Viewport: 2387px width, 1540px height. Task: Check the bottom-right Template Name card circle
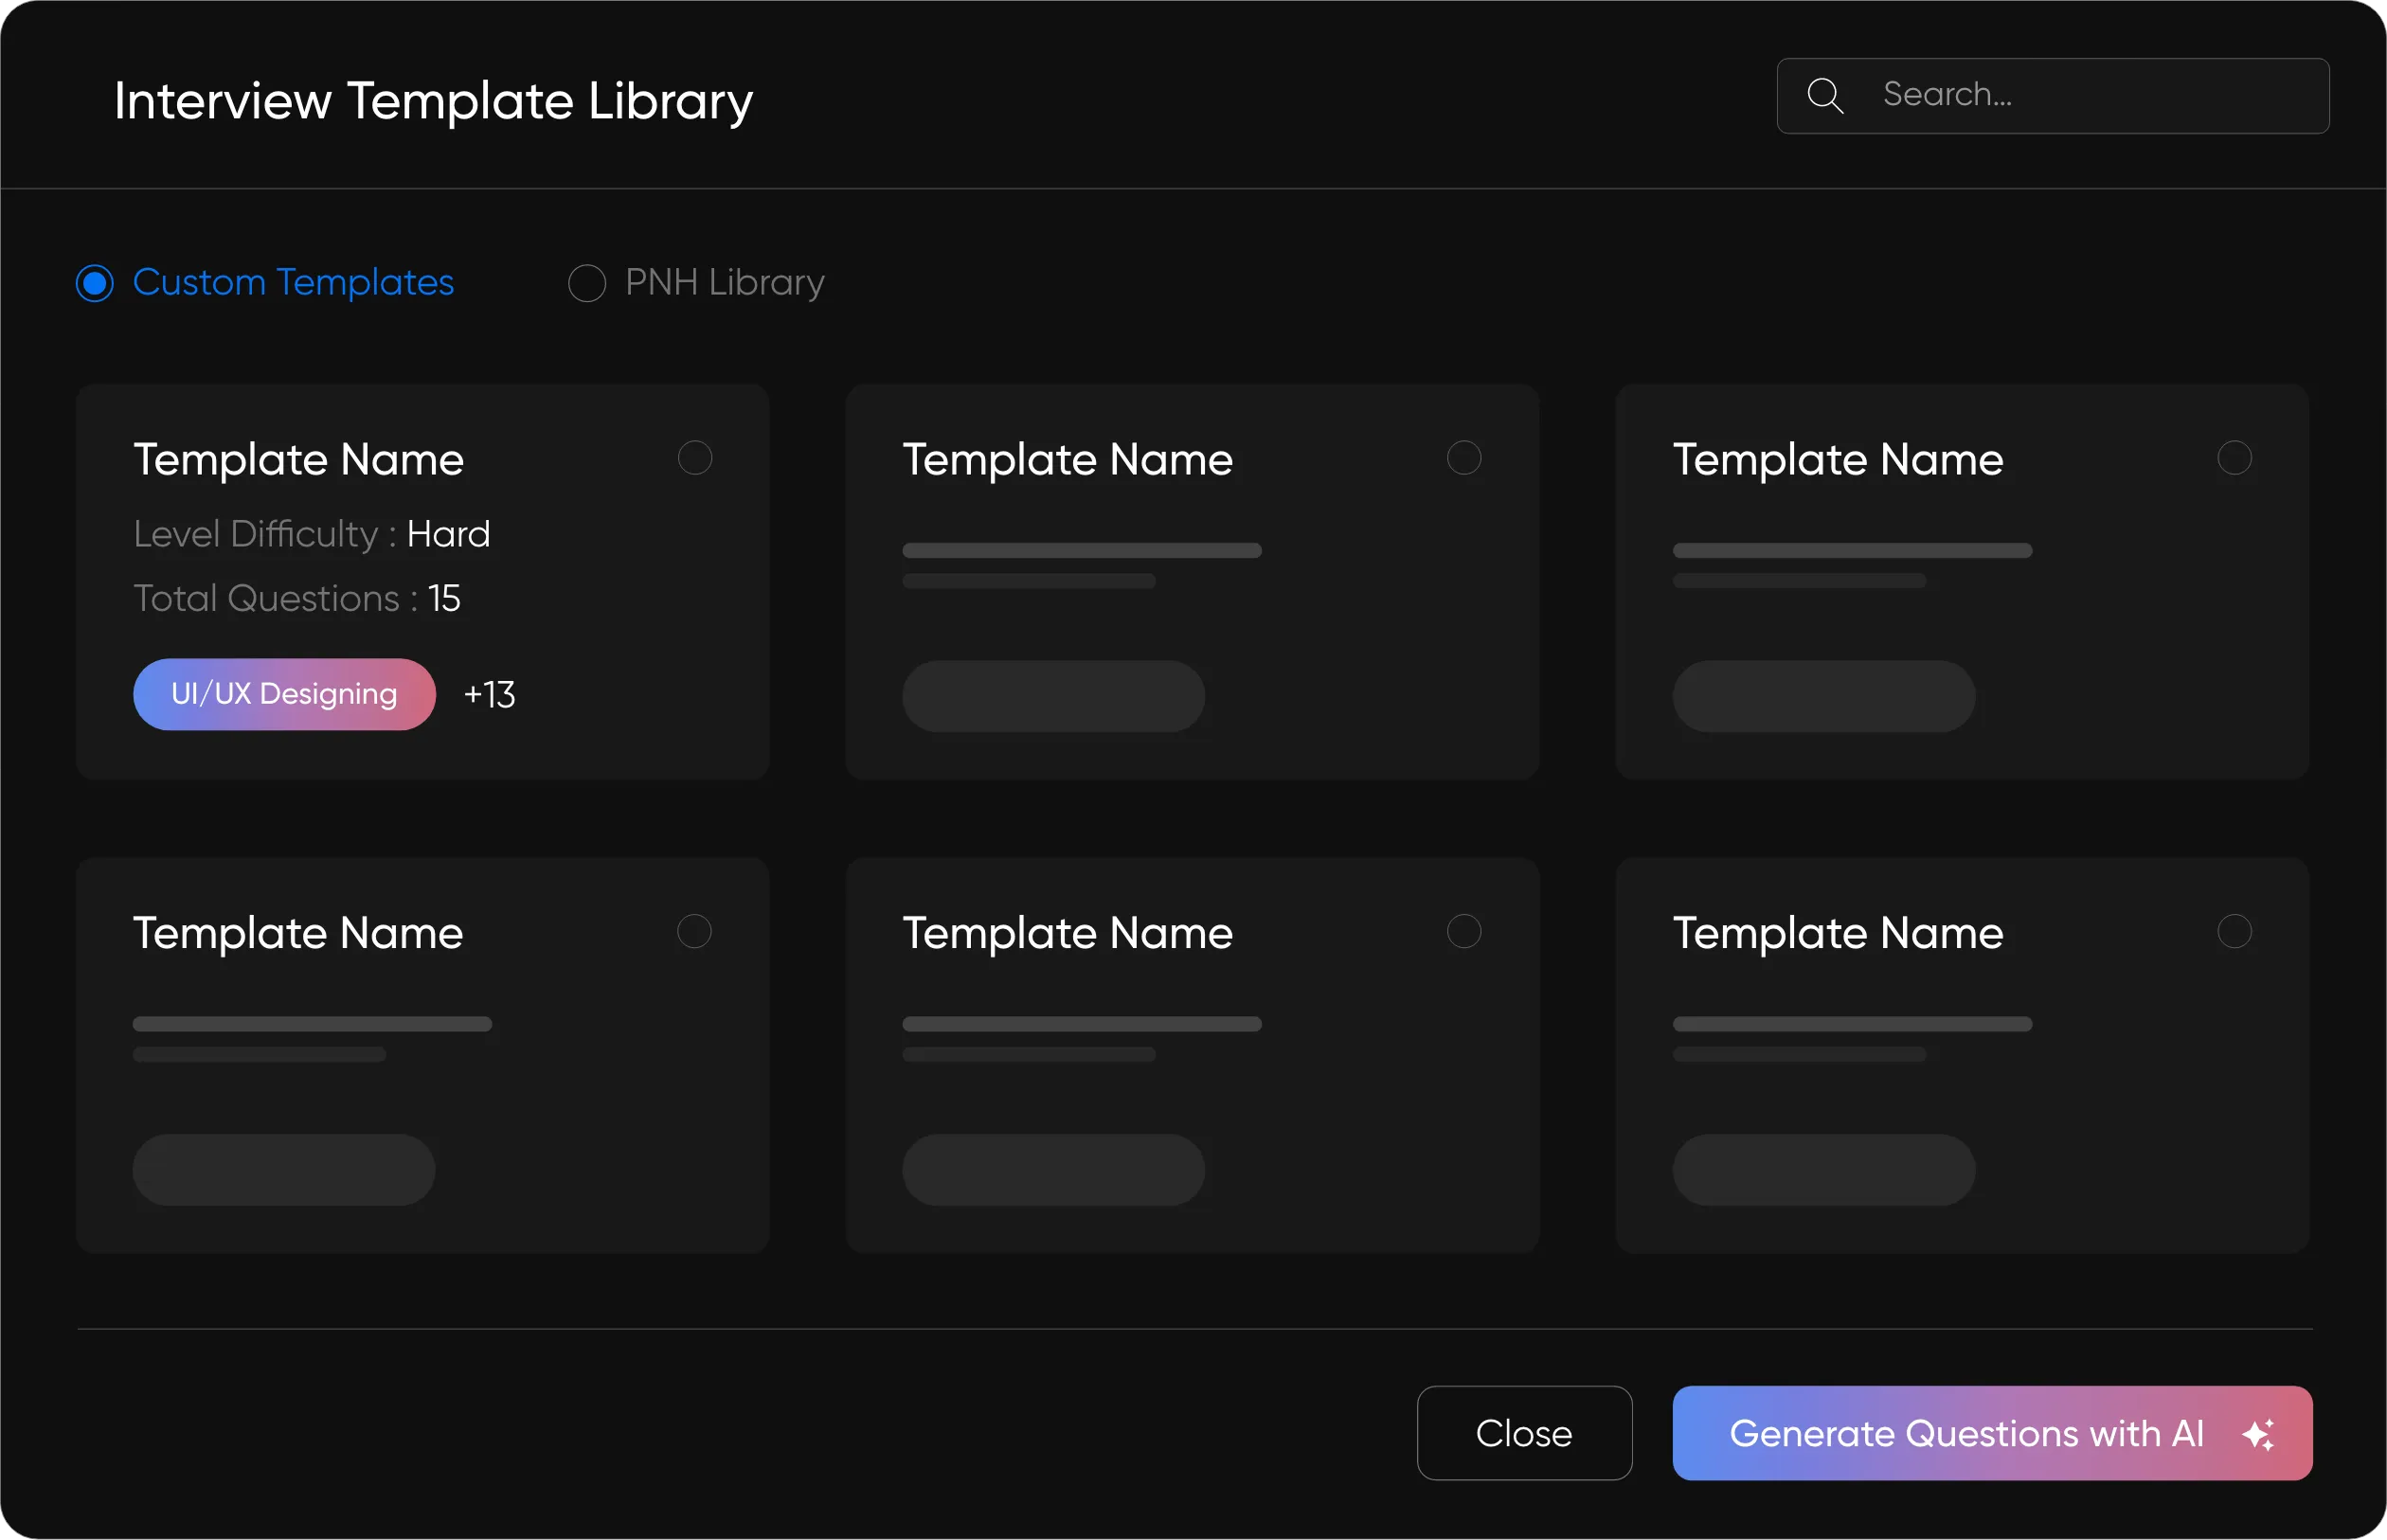2234,930
